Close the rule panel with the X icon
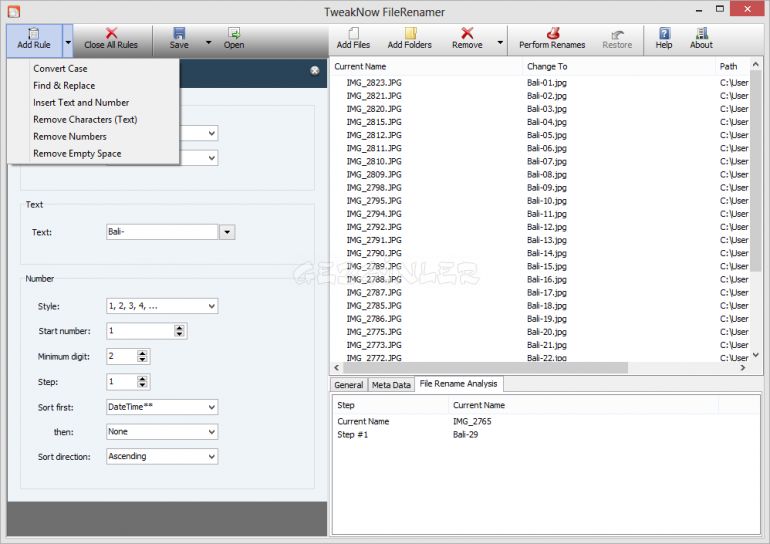The height and width of the screenshot is (544, 770). 315,71
